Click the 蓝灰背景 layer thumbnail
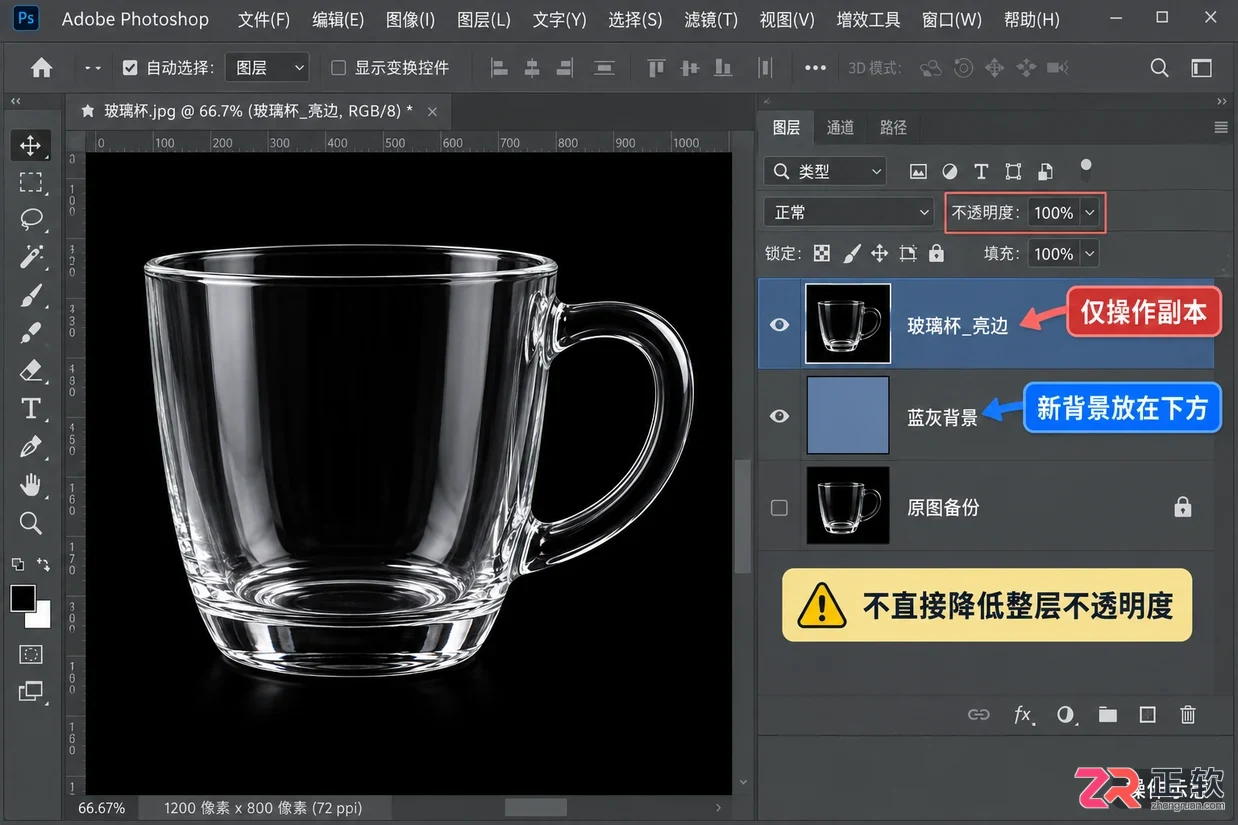This screenshot has width=1238, height=825. [x=848, y=415]
